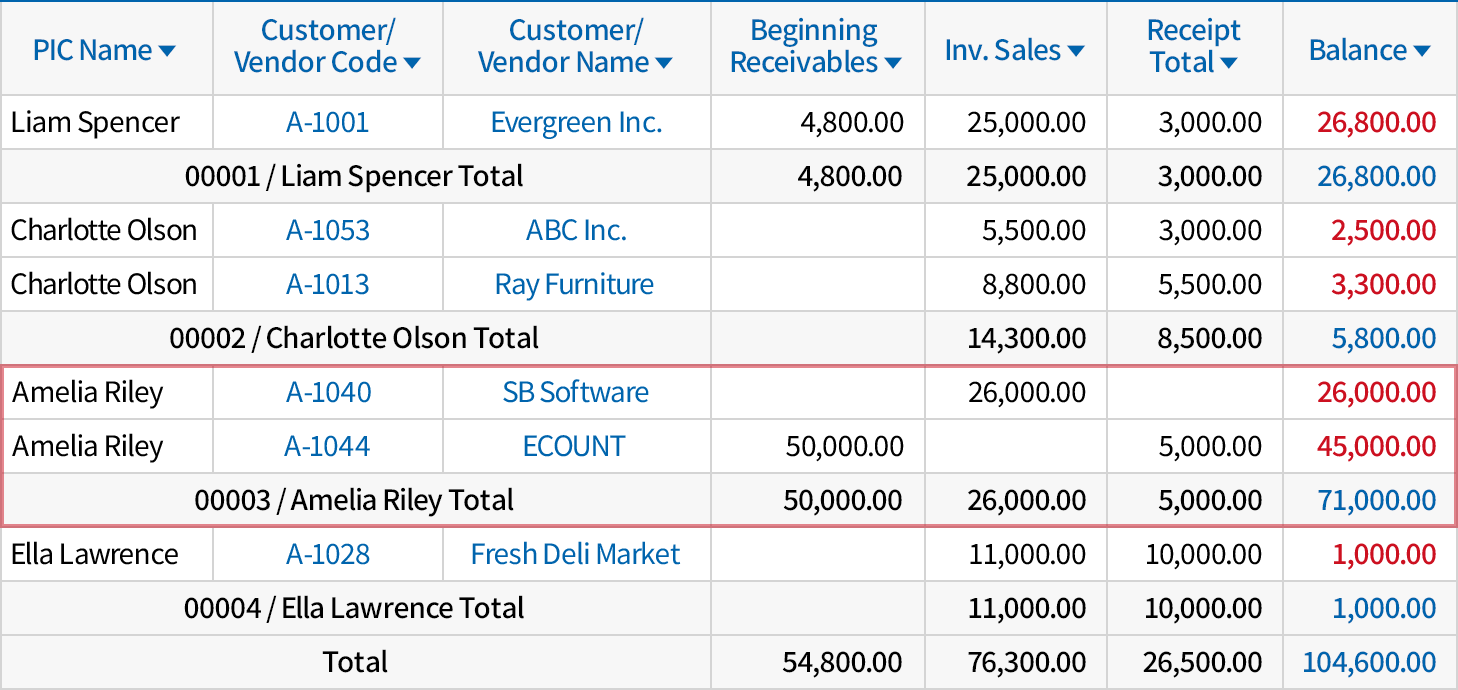
Task: Open the PIC Name column sort dropdown
Action: pyautogui.click(x=167, y=51)
